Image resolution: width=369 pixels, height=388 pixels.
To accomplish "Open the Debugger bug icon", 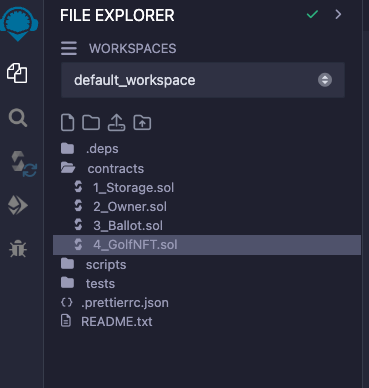I will (18, 249).
